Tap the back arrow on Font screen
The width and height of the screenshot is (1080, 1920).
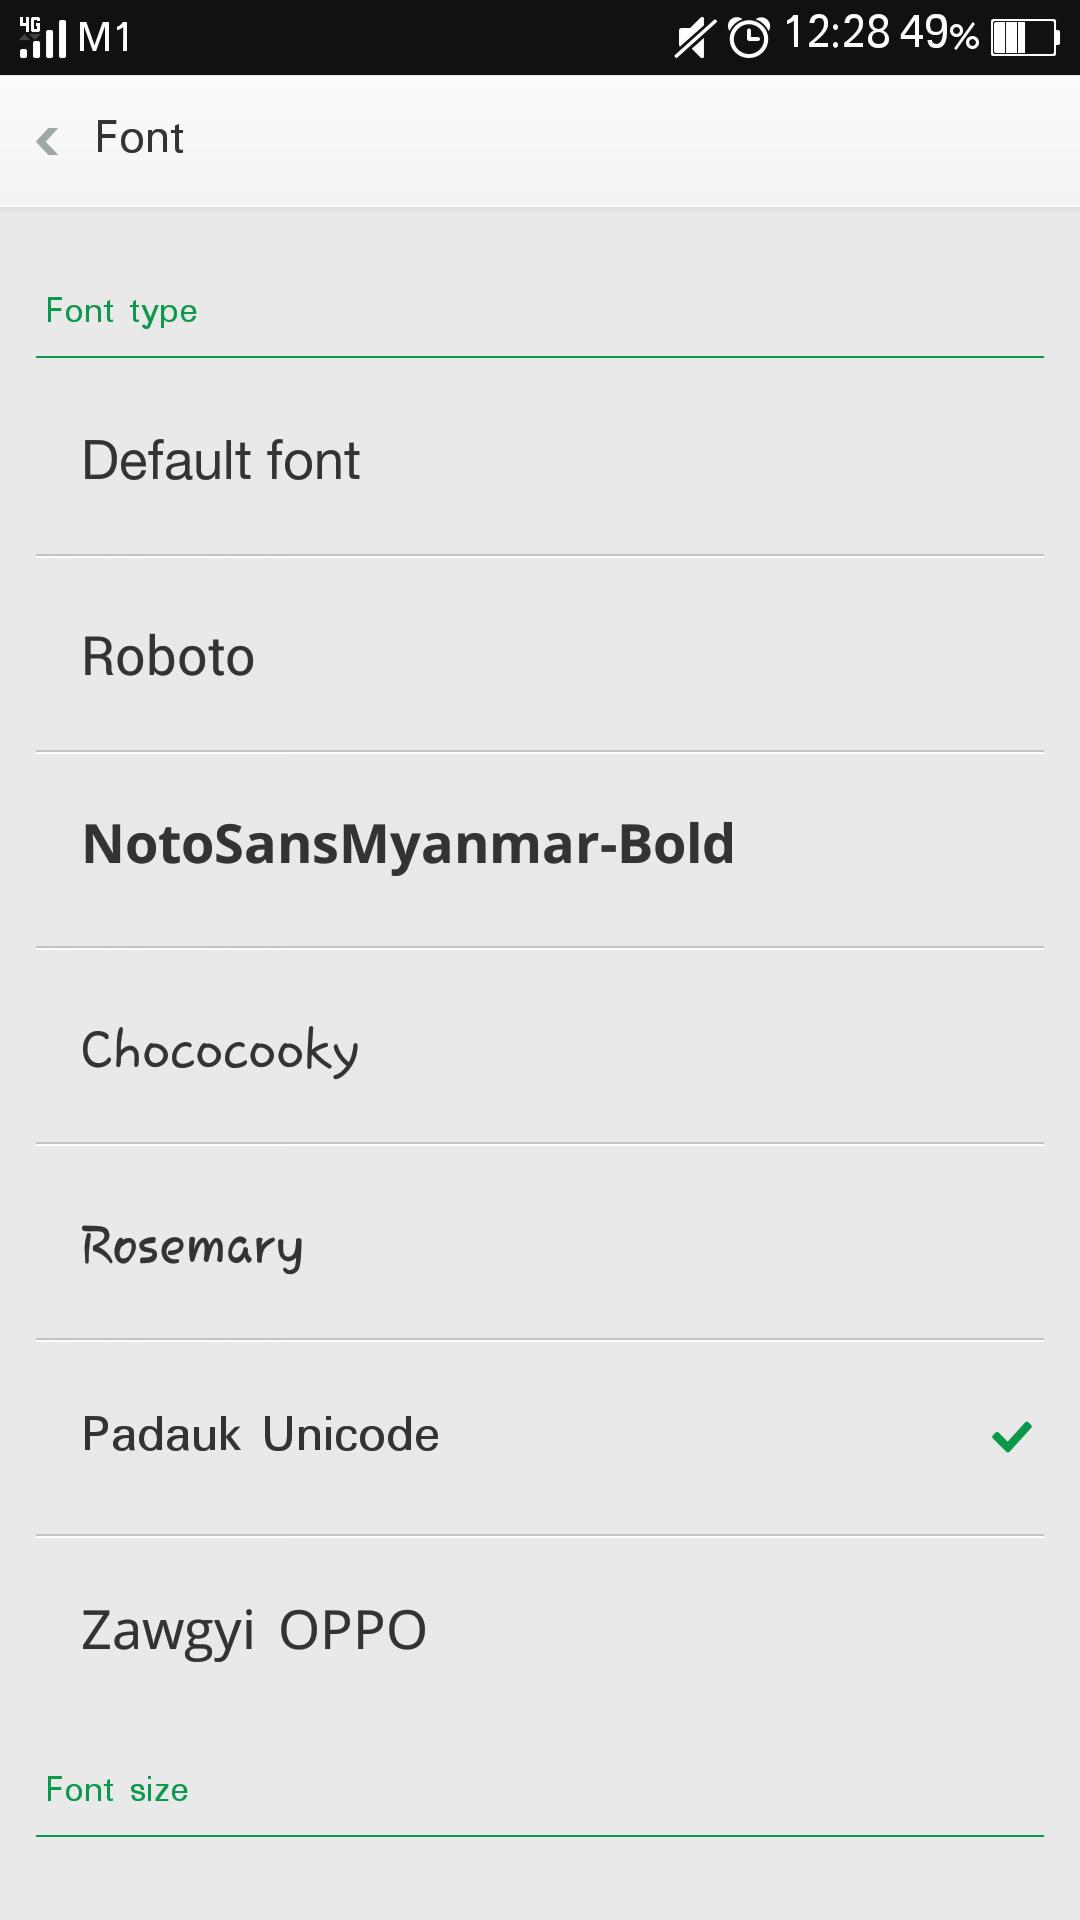pyautogui.click(x=47, y=137)
